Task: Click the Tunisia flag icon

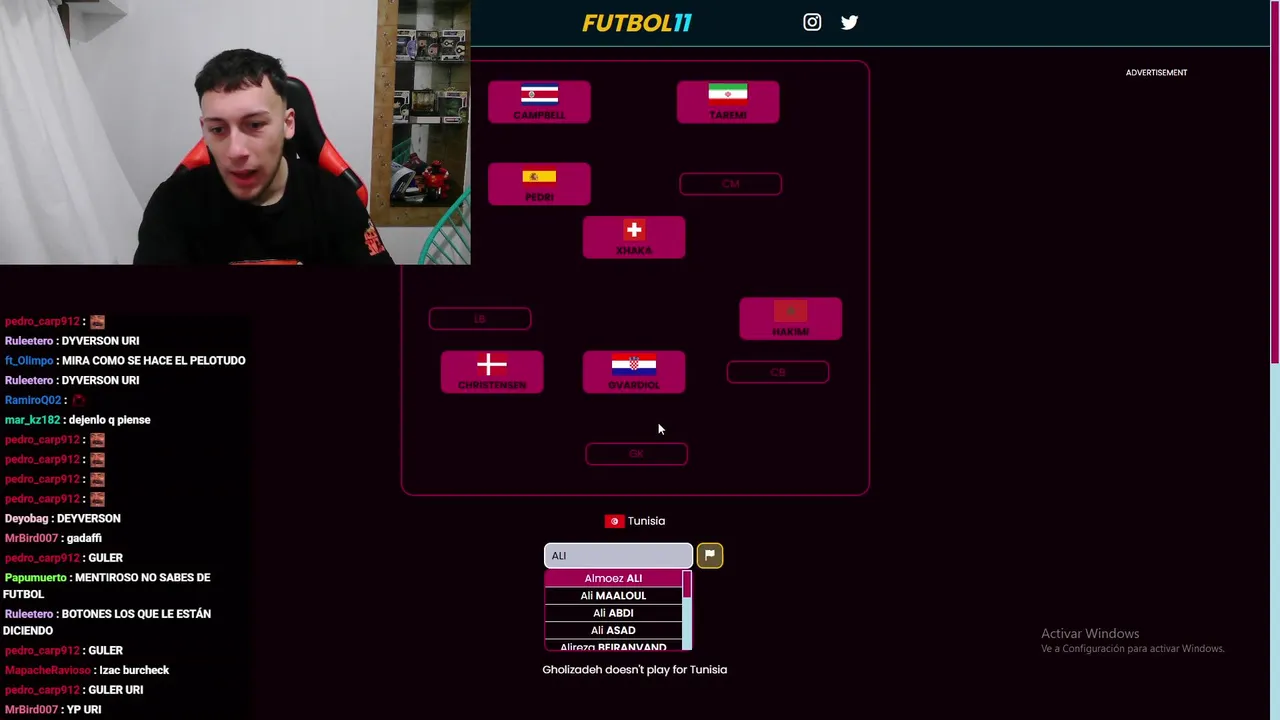Action: coord(614,521)
